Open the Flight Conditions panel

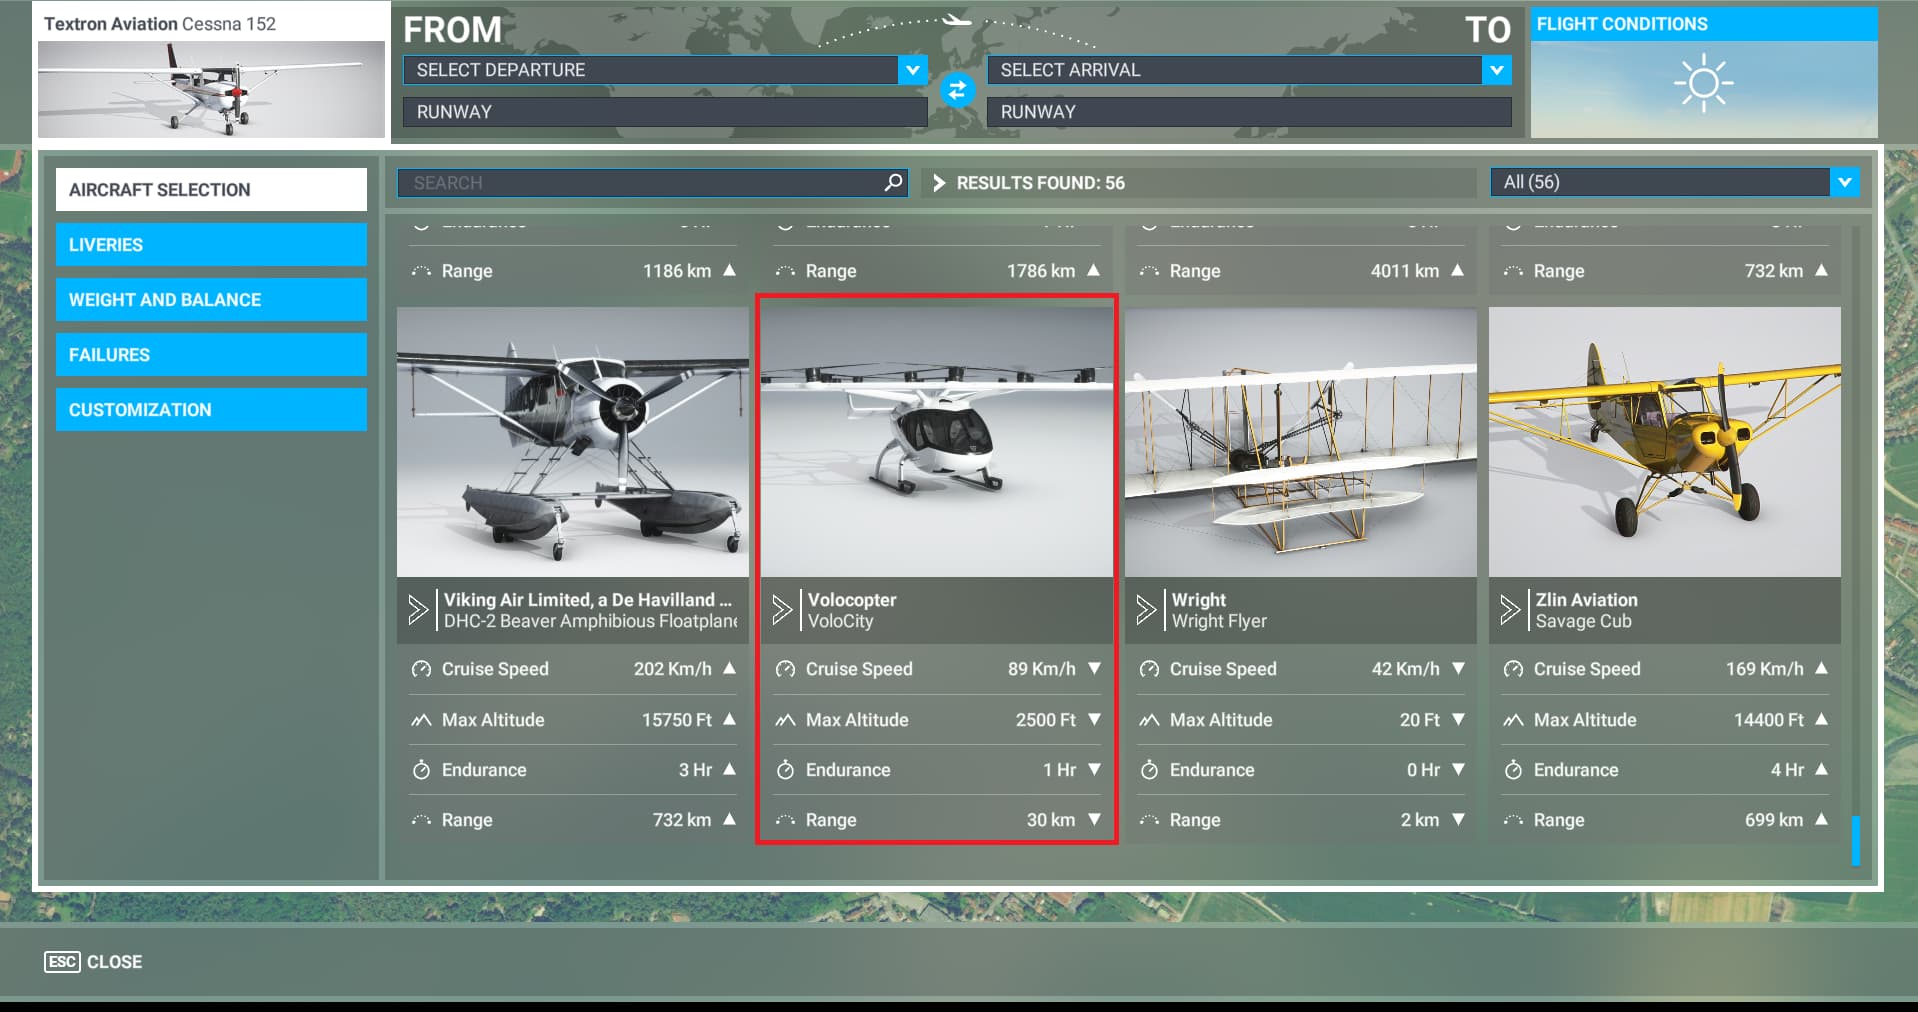(x=1704, y=73)
